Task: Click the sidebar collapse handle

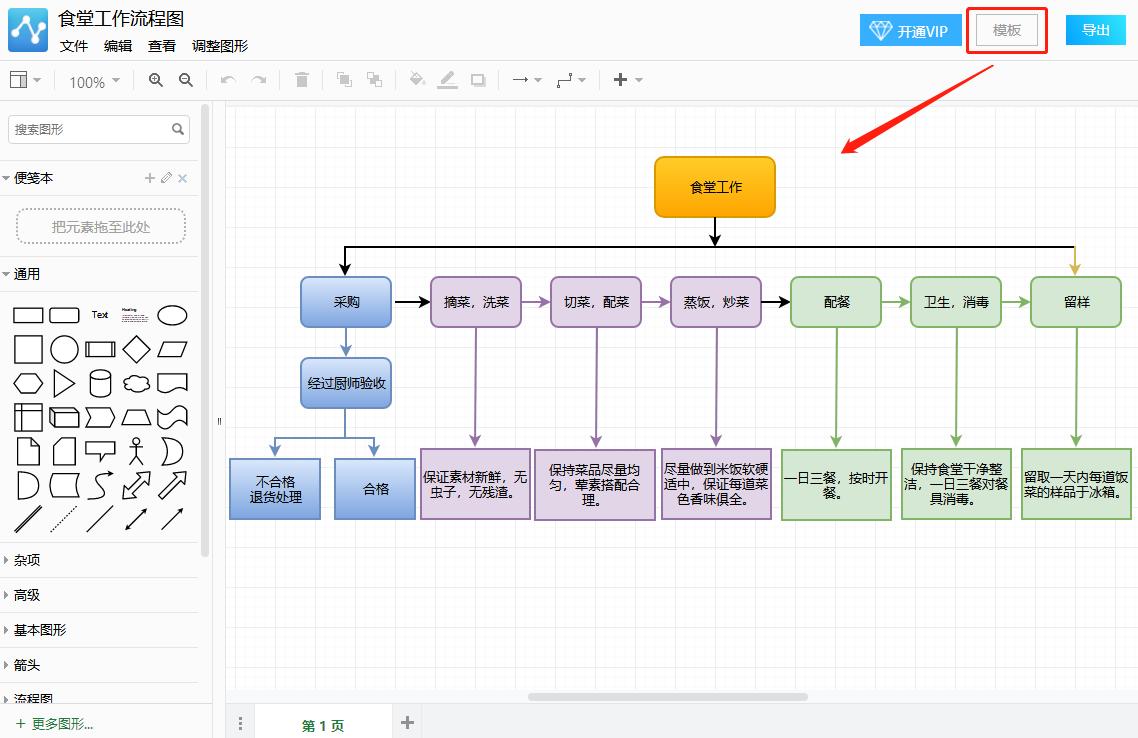Action: 219,421
